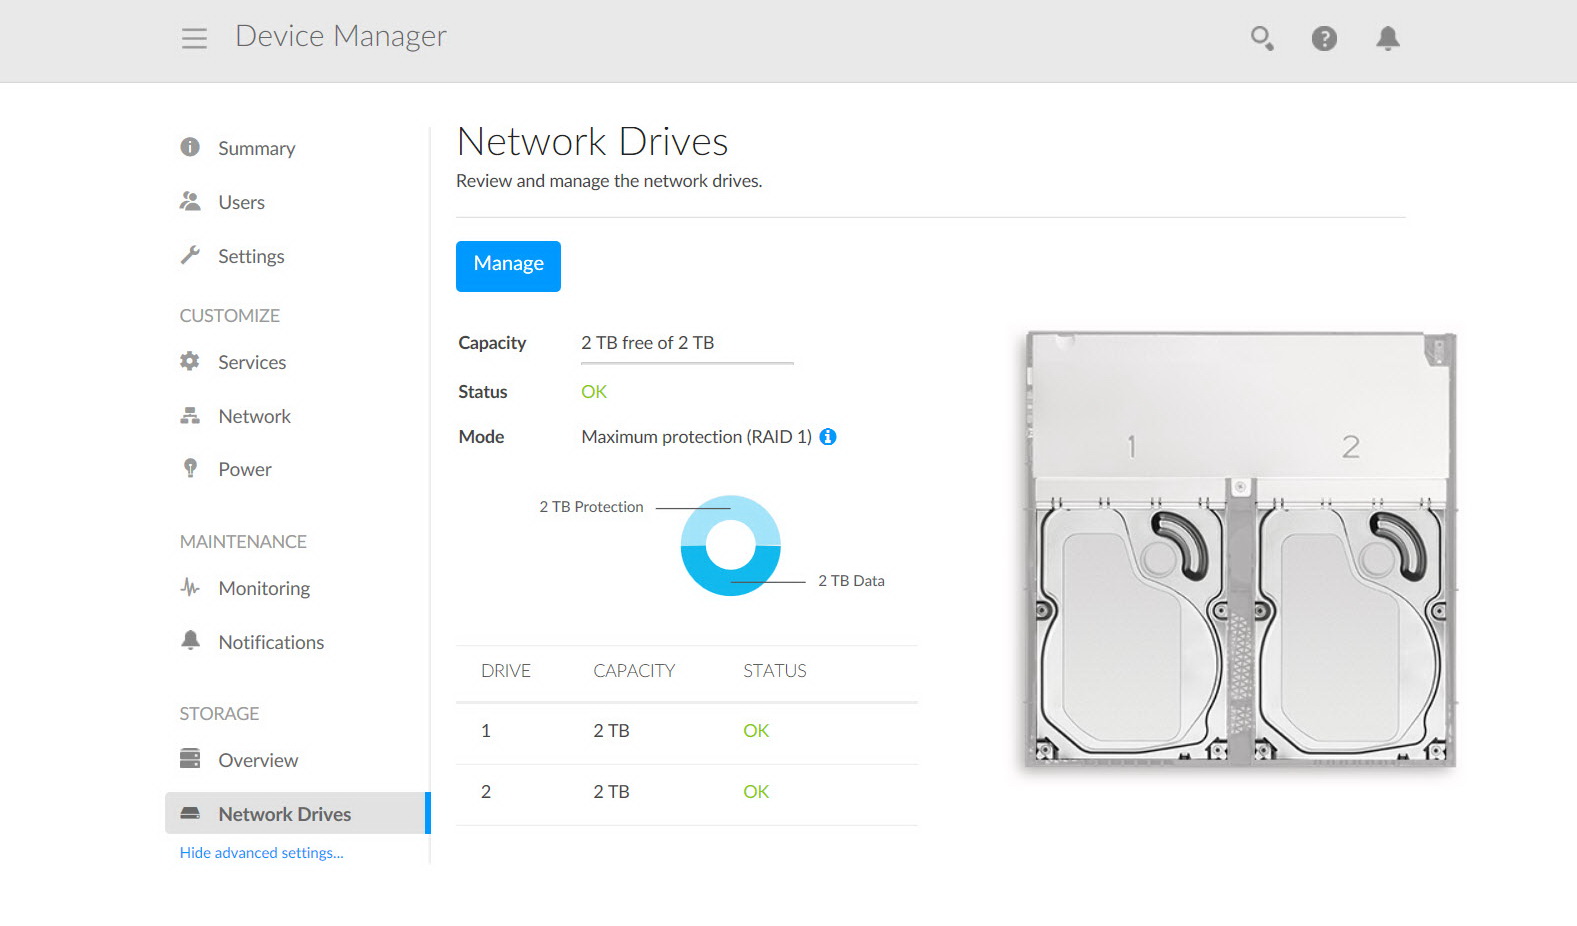Click the Network Drives drive icon
Image resolution: width=1577 pixels, height=926 pixels.
click(x=190, y=813)
